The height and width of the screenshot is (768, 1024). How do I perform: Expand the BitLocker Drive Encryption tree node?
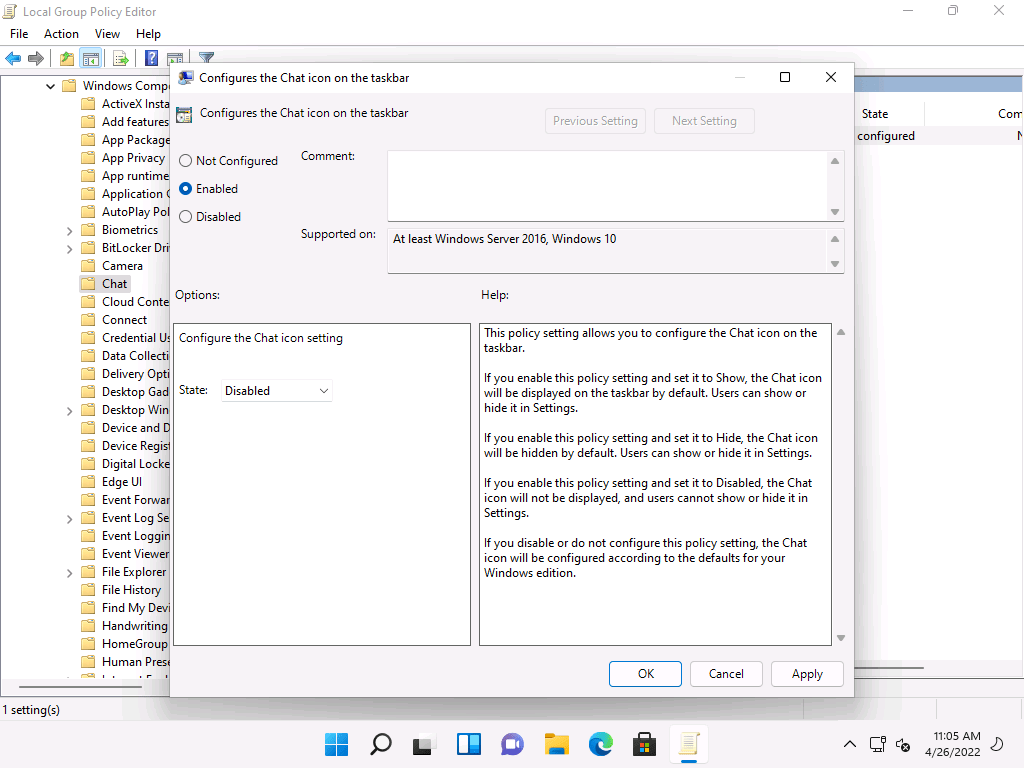coord(69,248)
